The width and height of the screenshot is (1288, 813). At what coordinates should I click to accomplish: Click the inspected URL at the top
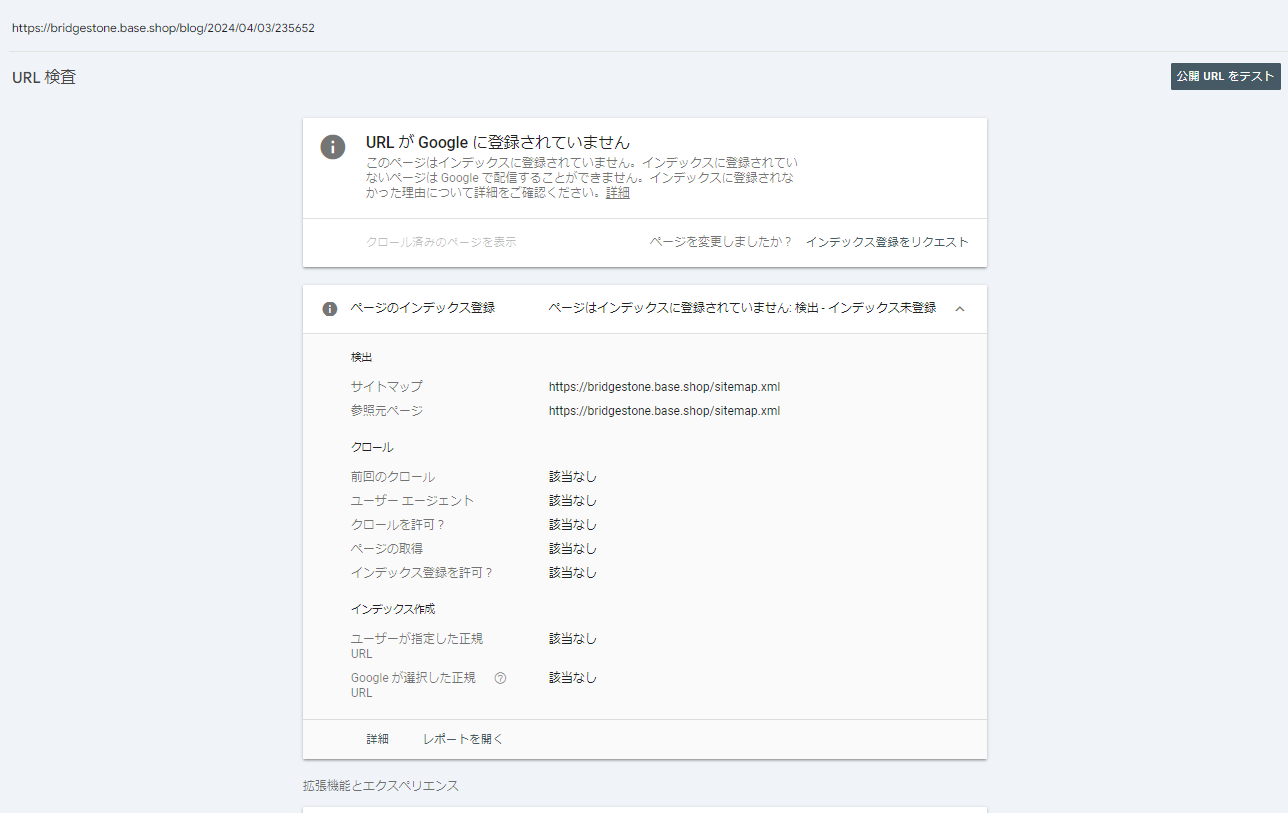pos(163,28)
